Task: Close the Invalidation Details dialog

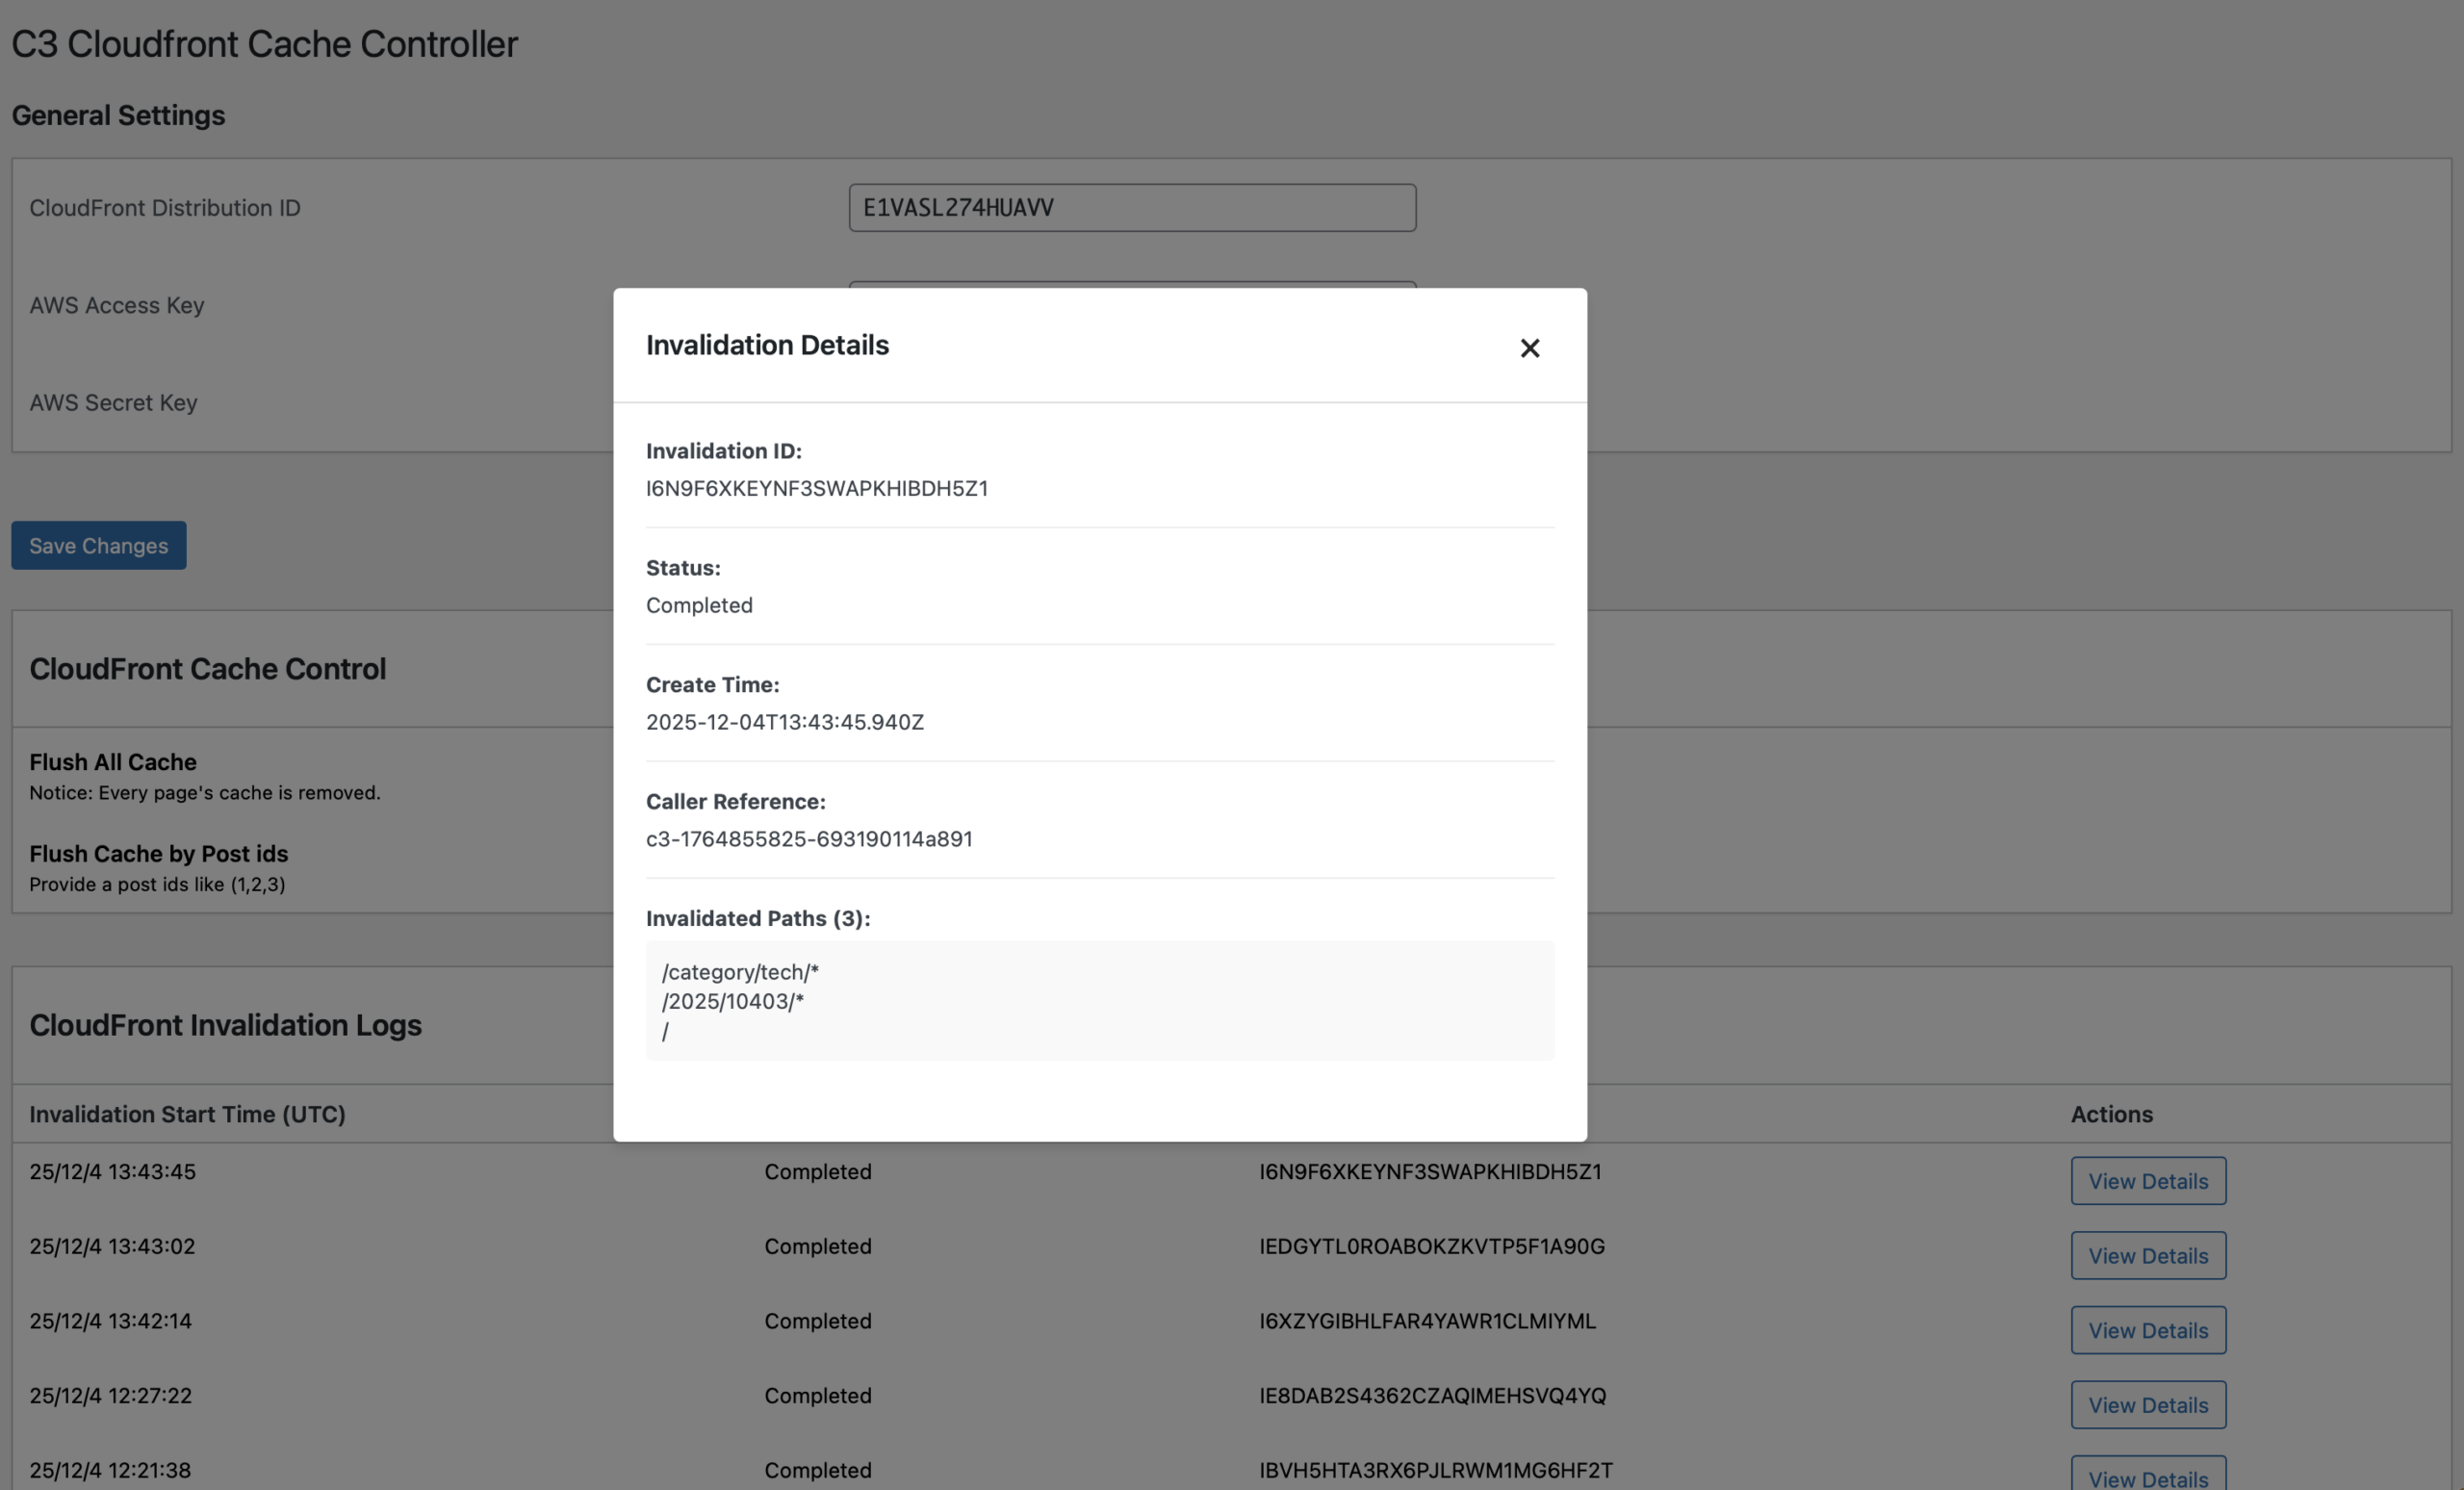Action: point(1529,348)
